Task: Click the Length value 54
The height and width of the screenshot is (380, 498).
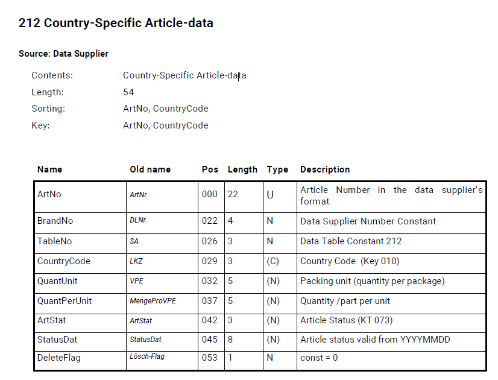Action: pos(128,92)
